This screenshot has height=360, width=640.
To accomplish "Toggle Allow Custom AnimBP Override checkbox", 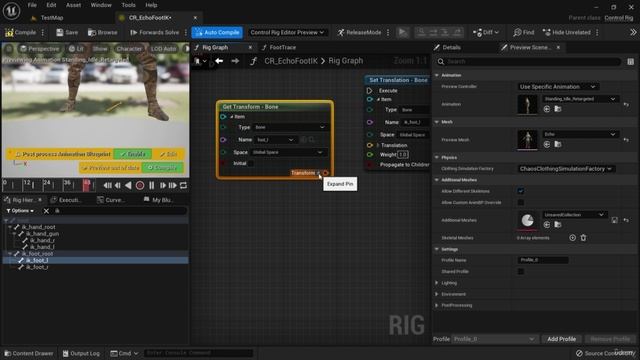I will 520,202.
